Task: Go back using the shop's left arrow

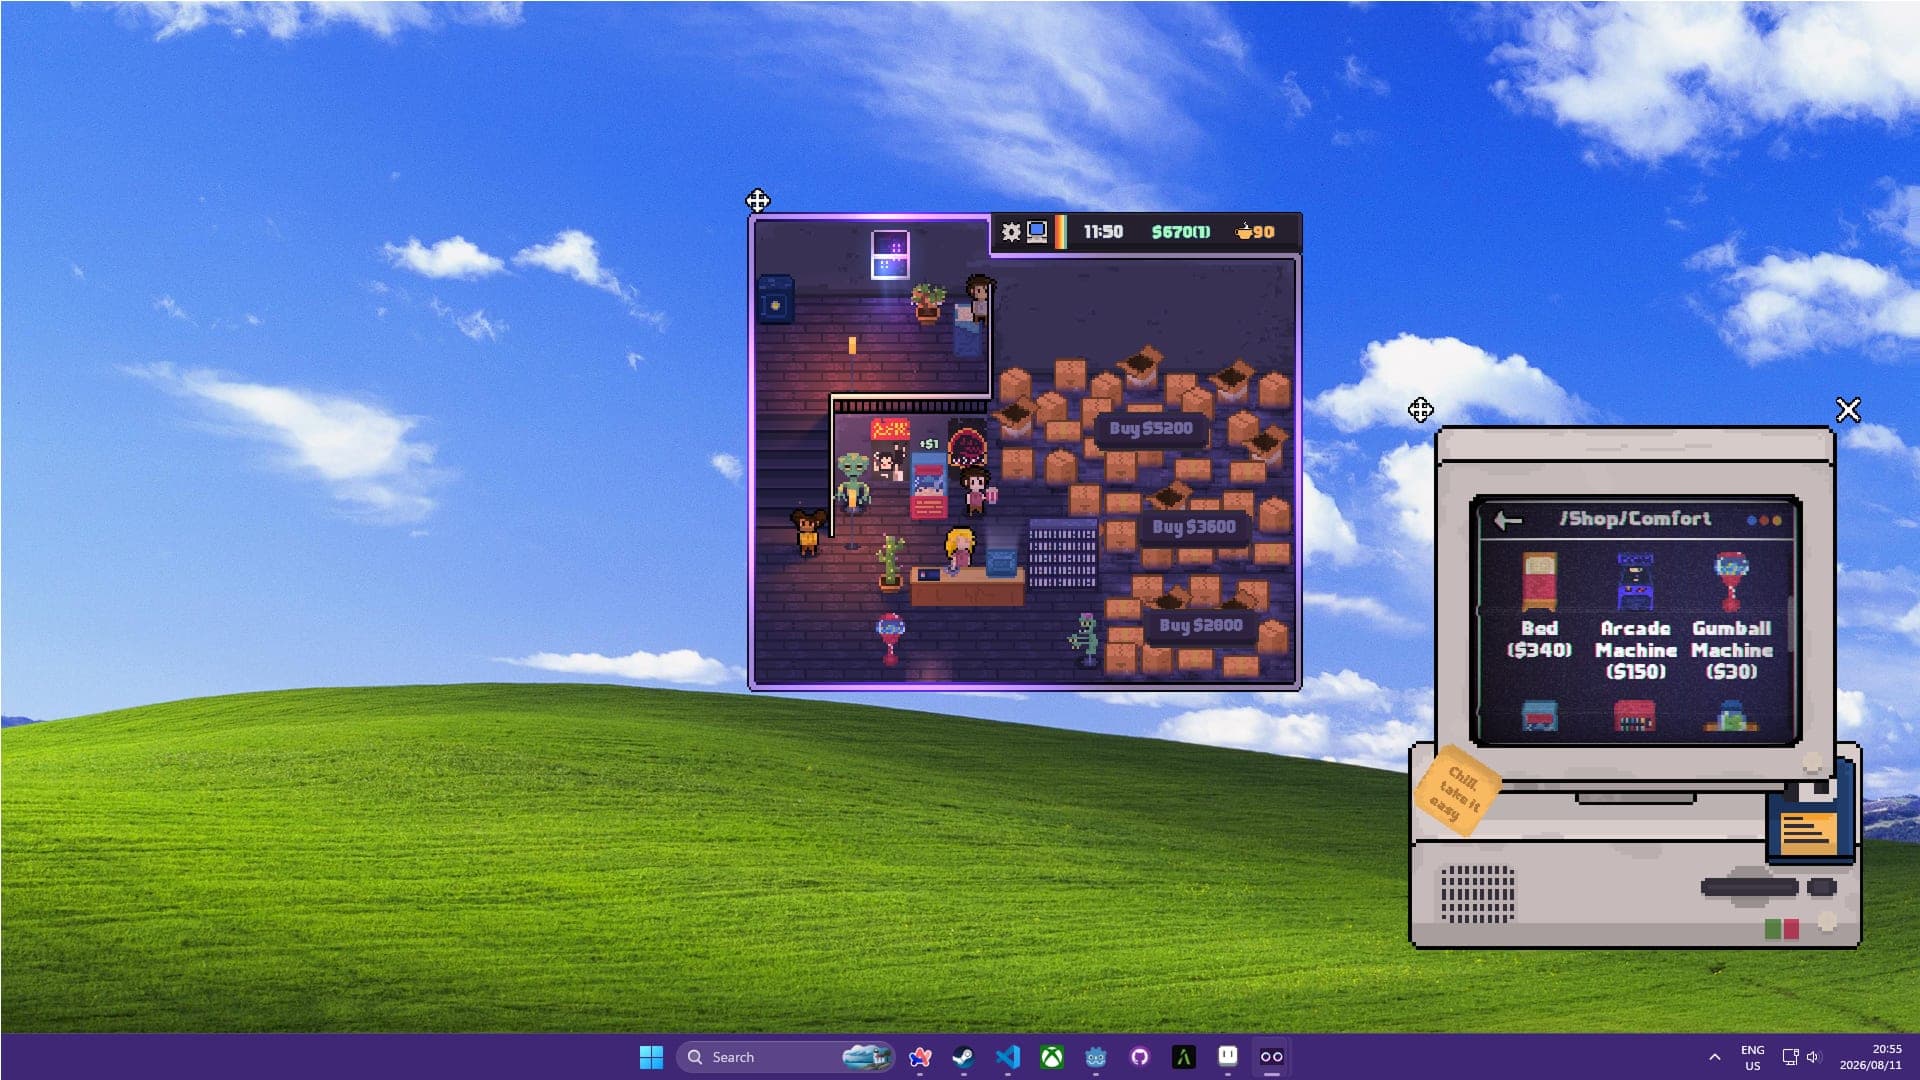Action: click(x=1508, y=520)
